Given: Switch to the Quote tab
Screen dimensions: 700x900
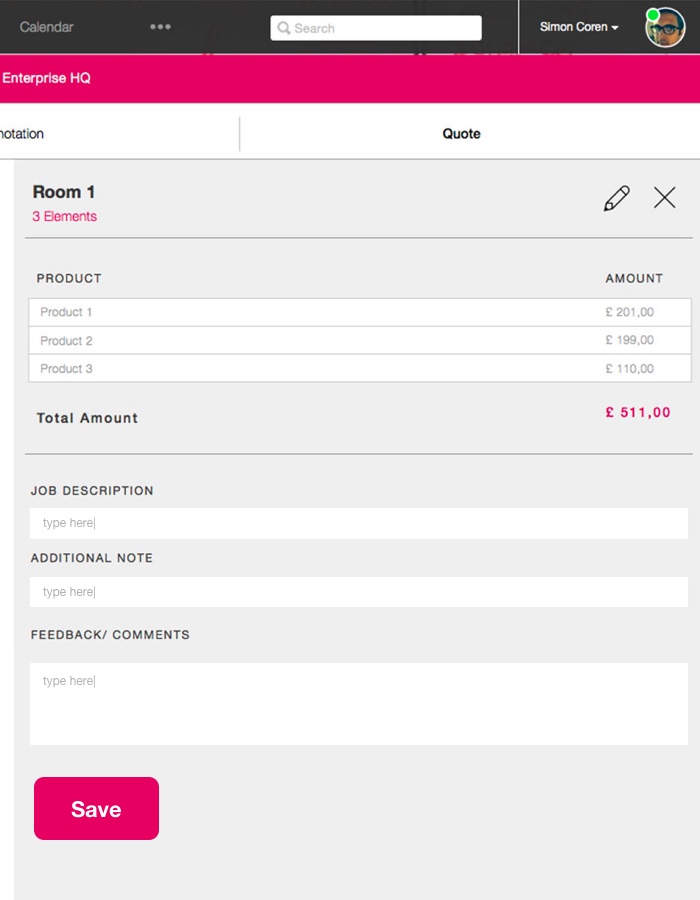Looking at the screenshot, I should coord(462,133).
